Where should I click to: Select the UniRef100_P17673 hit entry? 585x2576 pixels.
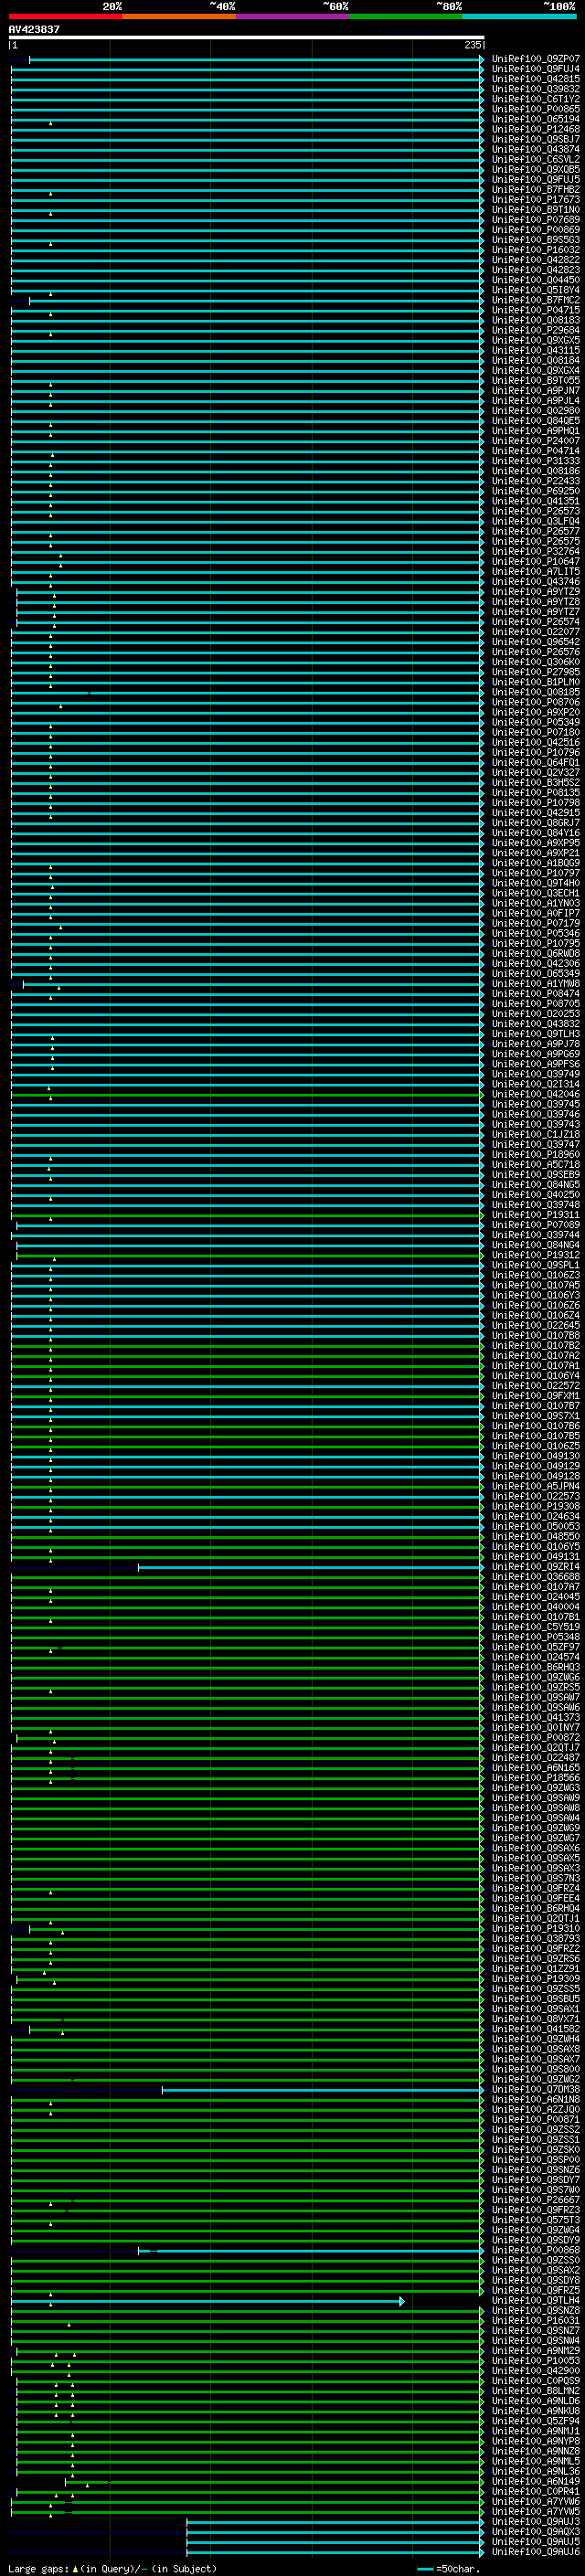point(535,200)
